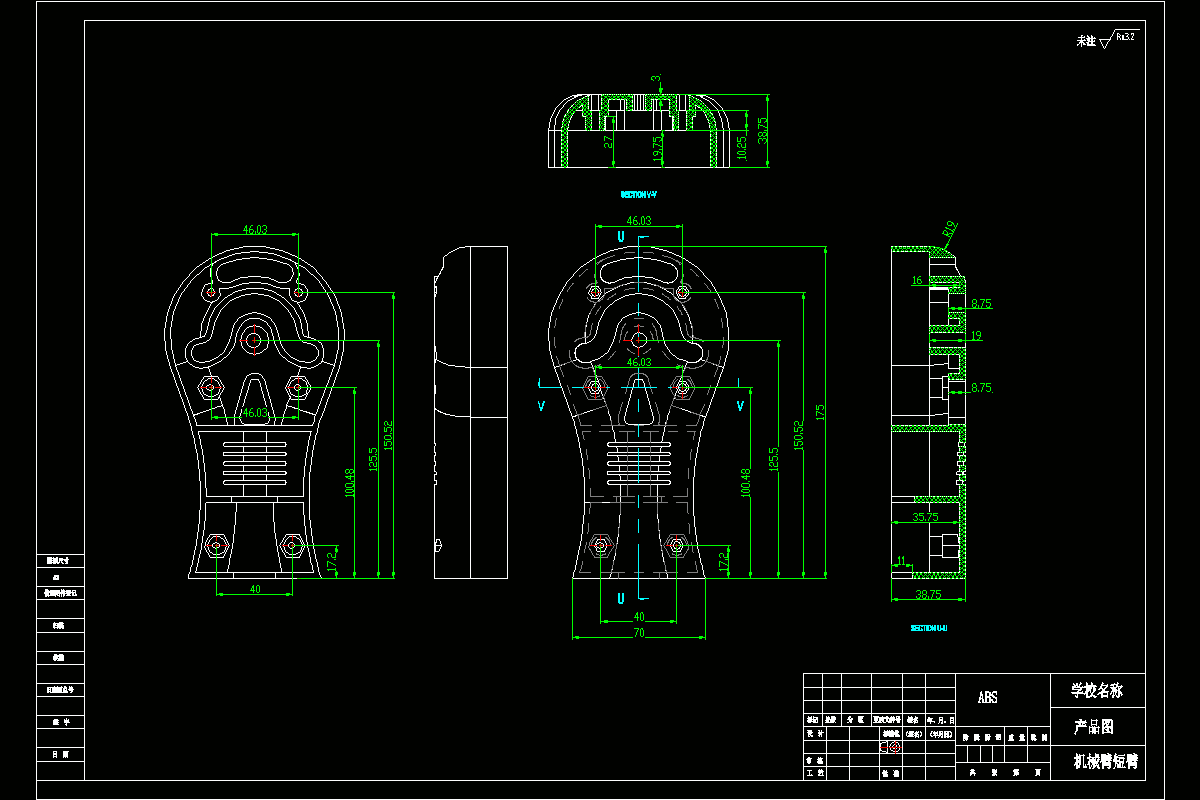Select the 11 dimension text

[x=901, y=559]
